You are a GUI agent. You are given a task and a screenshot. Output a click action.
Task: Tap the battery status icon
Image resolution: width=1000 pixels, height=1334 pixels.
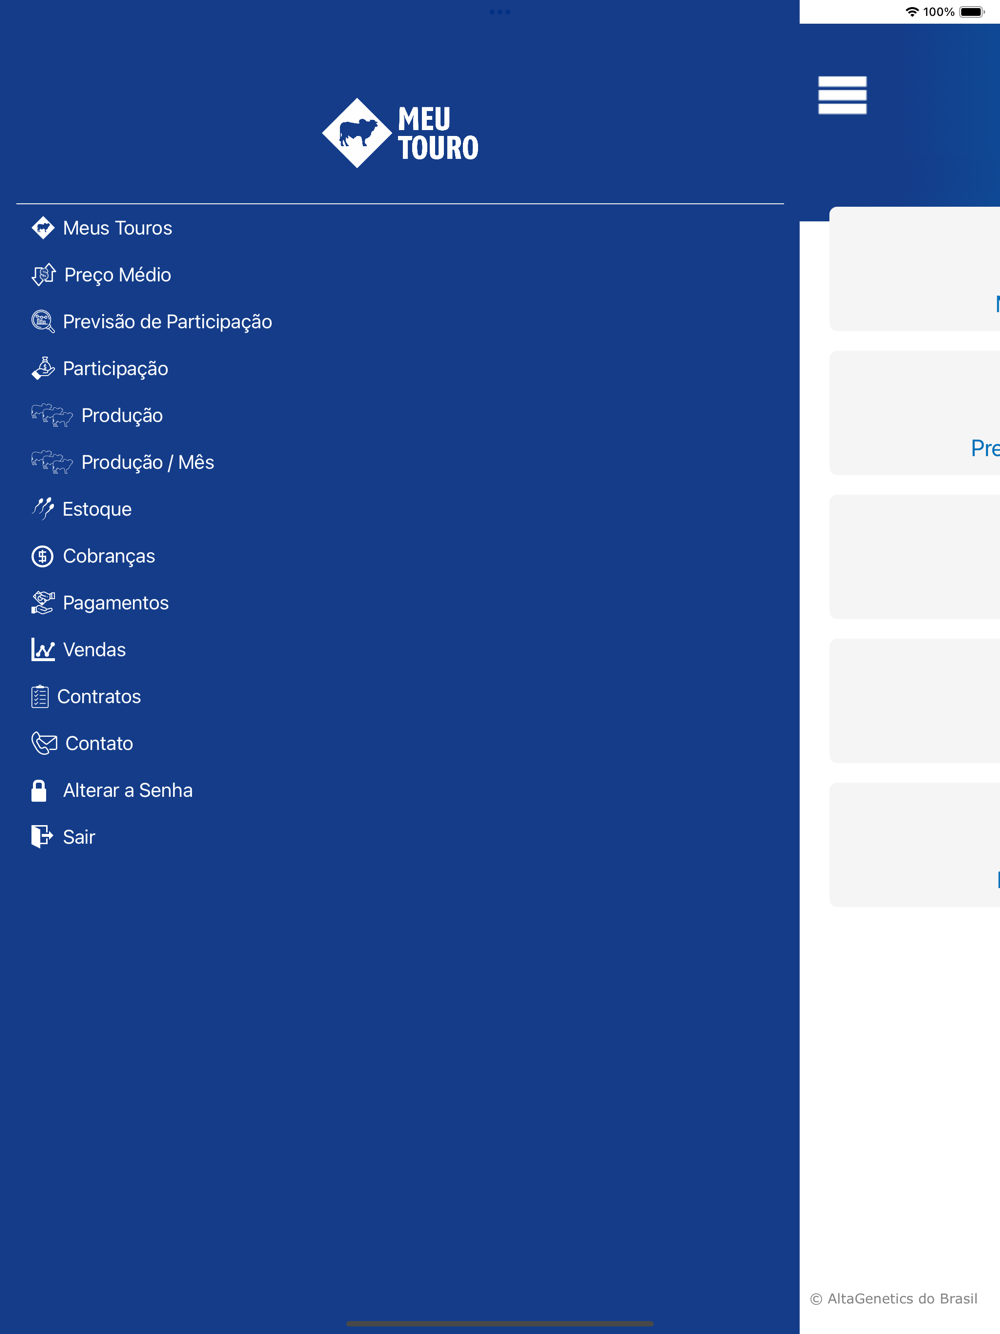pos(972,12)
